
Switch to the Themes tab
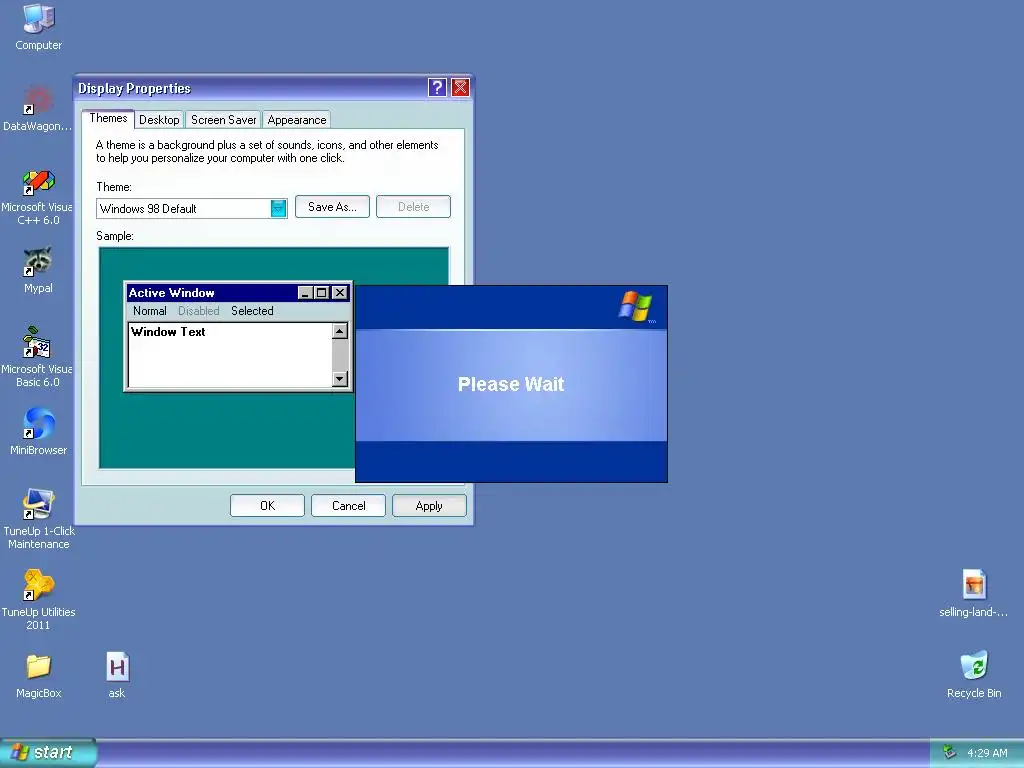108,118
